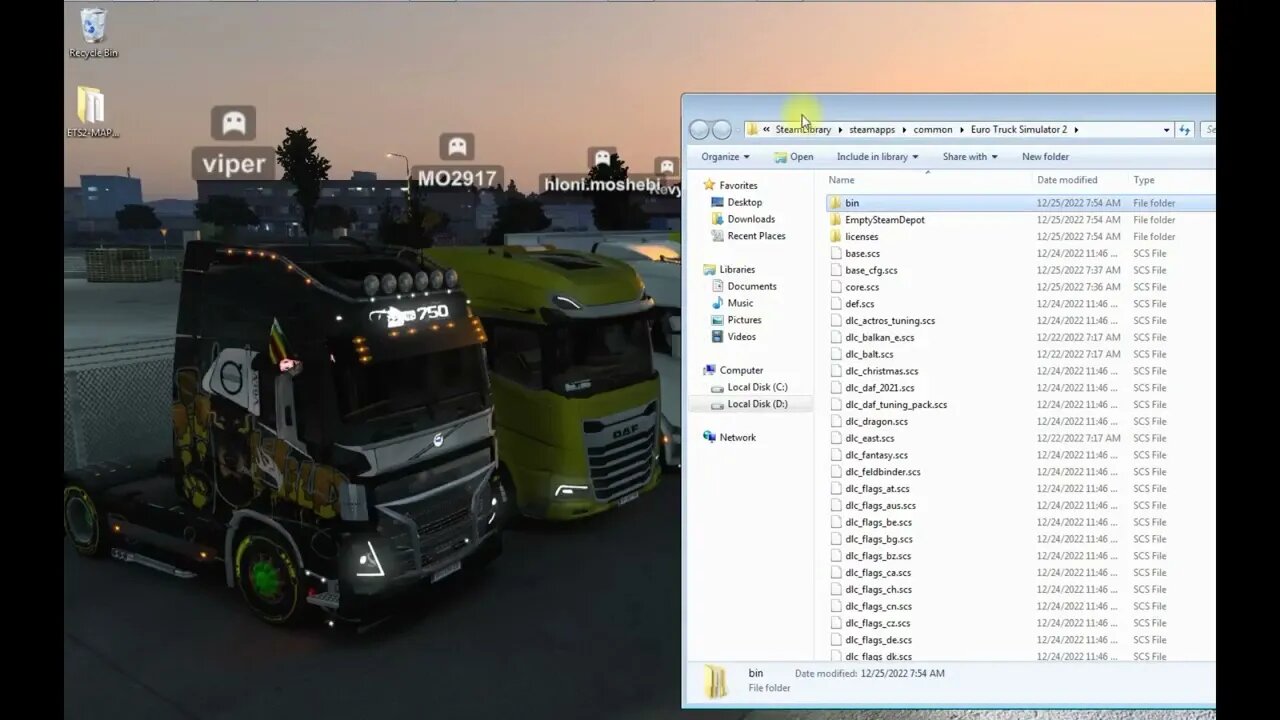Expand the Share with menu
The image size is (1280, 720).
[970, 157]
